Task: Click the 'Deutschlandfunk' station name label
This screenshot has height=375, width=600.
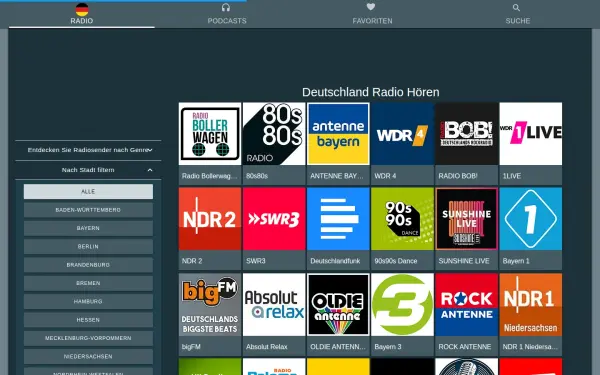Action: 335,261
